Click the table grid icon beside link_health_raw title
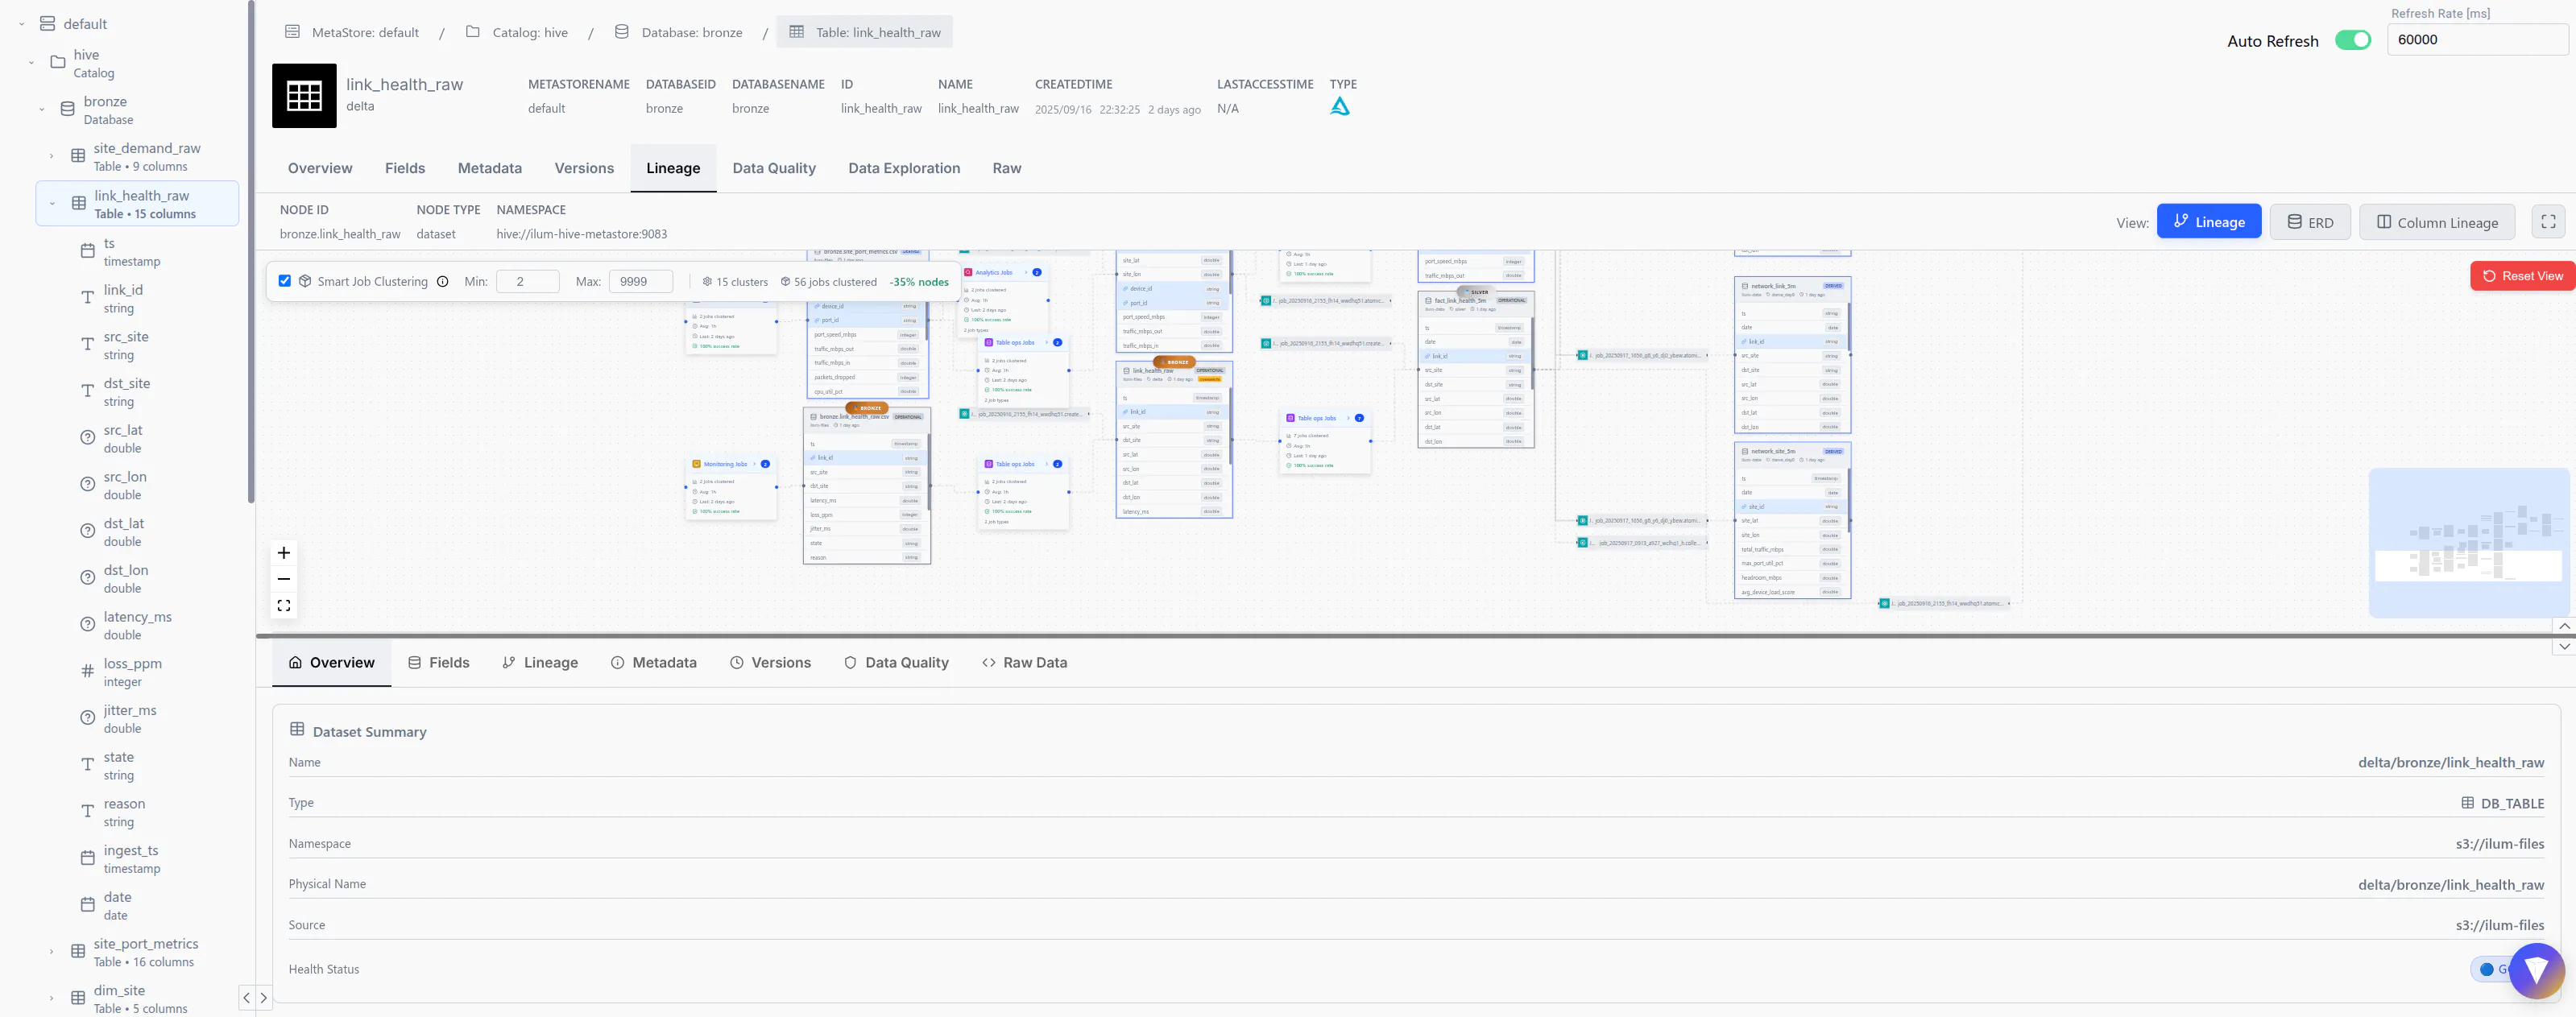2576x1017 pixels. coord(303,95)
